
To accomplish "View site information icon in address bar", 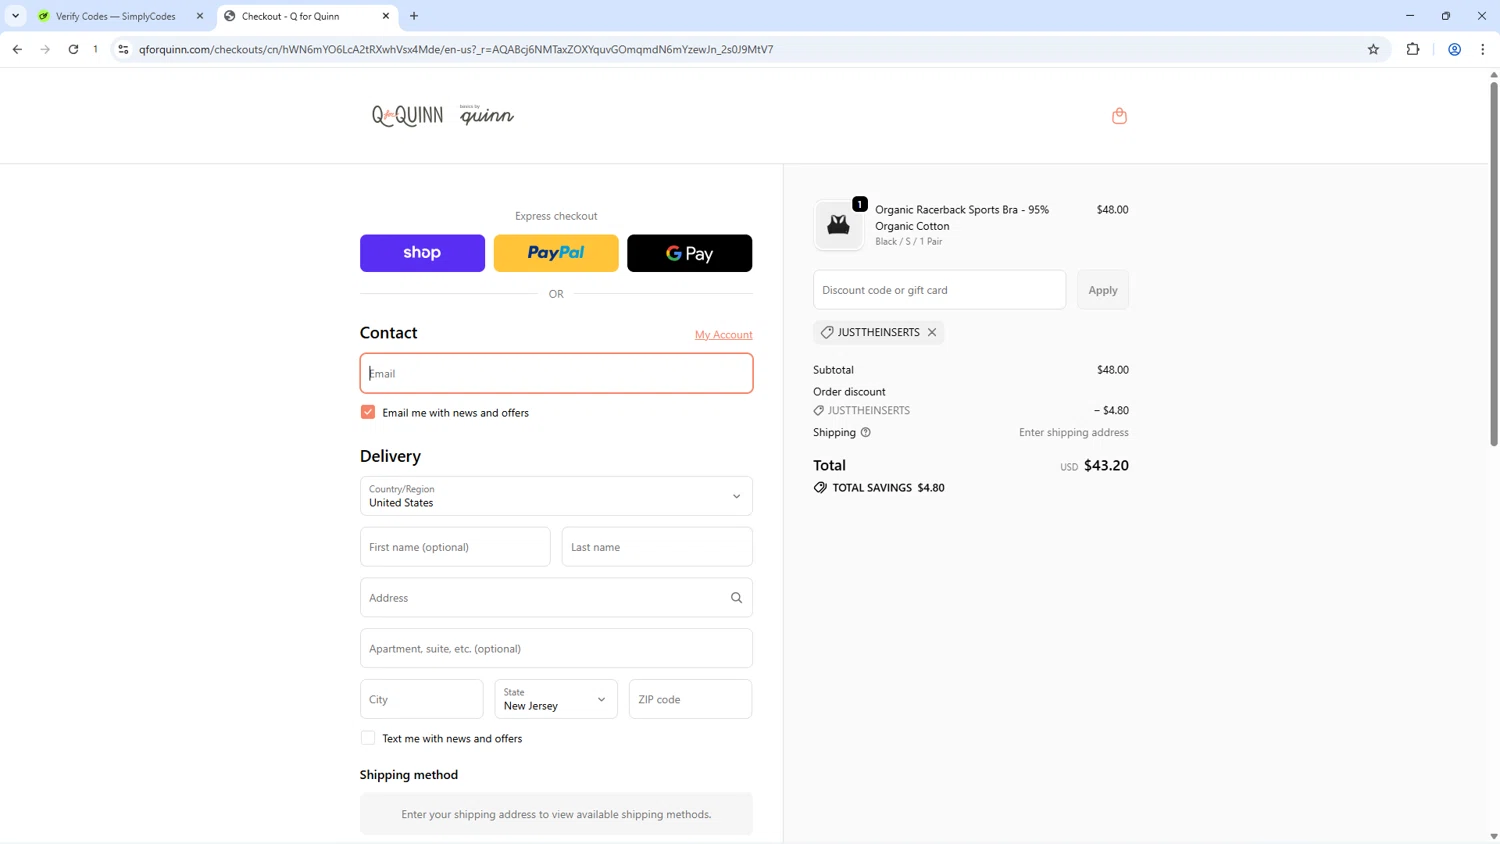I will (x=123, y=49).
